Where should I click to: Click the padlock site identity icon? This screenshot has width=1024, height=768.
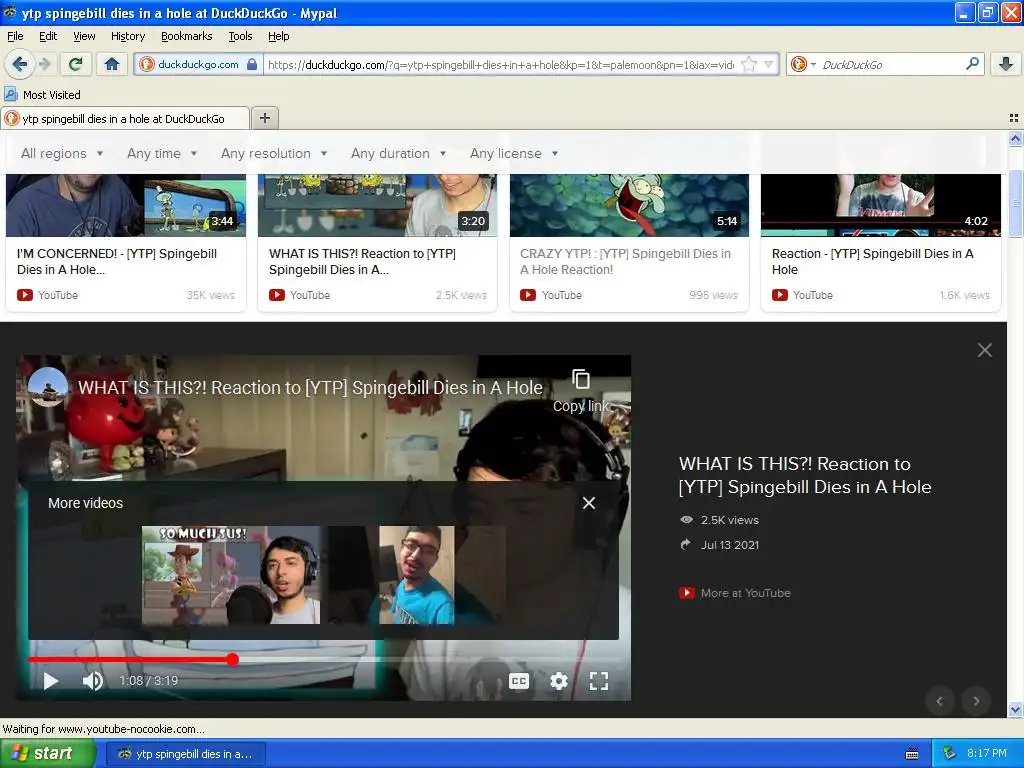(252, 64)
